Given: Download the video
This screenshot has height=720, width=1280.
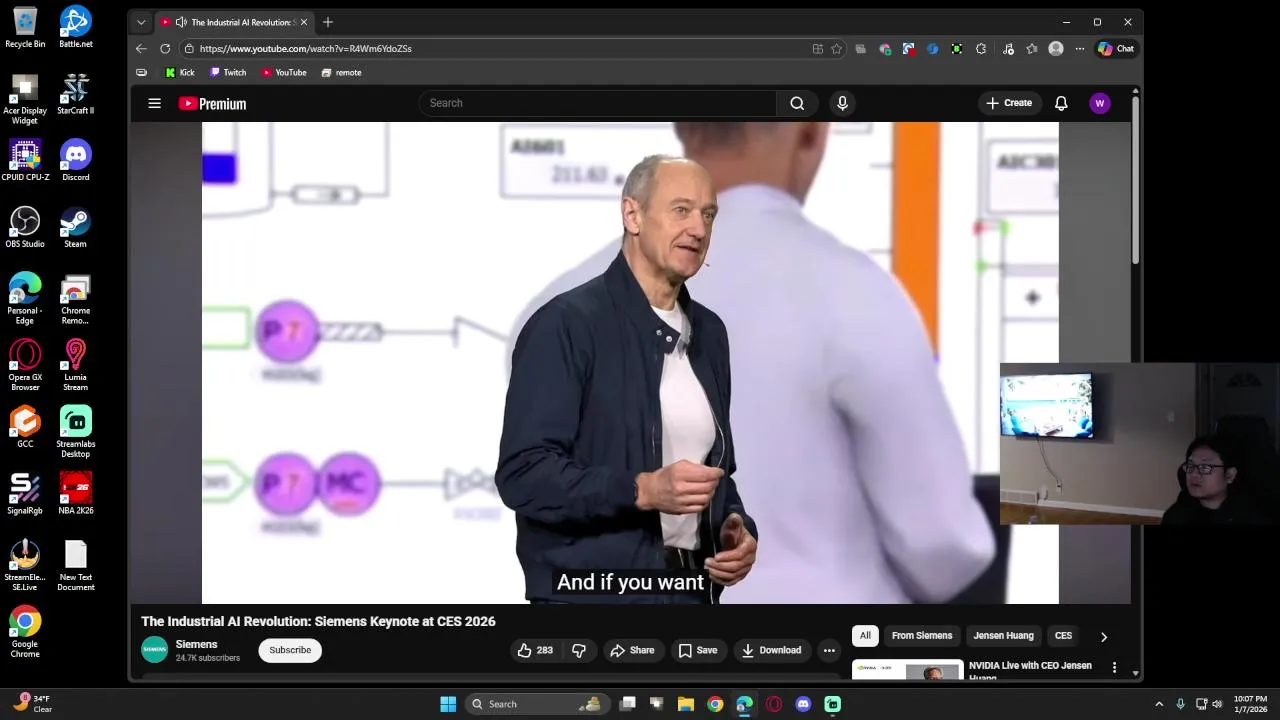Looking at the screenshot, I should coord(771,650).
